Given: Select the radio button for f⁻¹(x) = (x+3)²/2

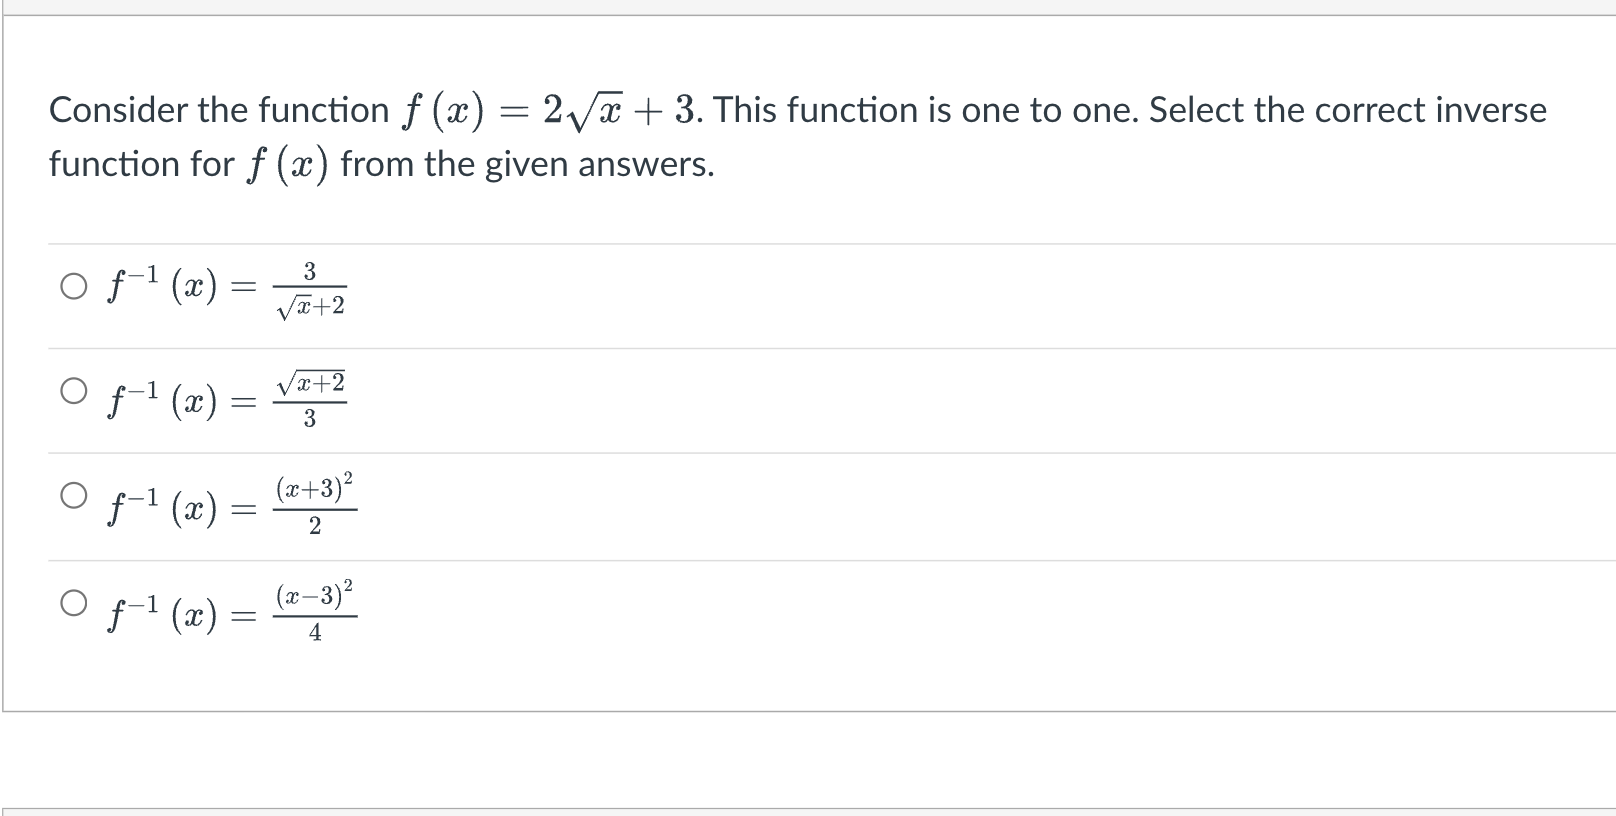Looking at the screenshot, I should (72, 493).
